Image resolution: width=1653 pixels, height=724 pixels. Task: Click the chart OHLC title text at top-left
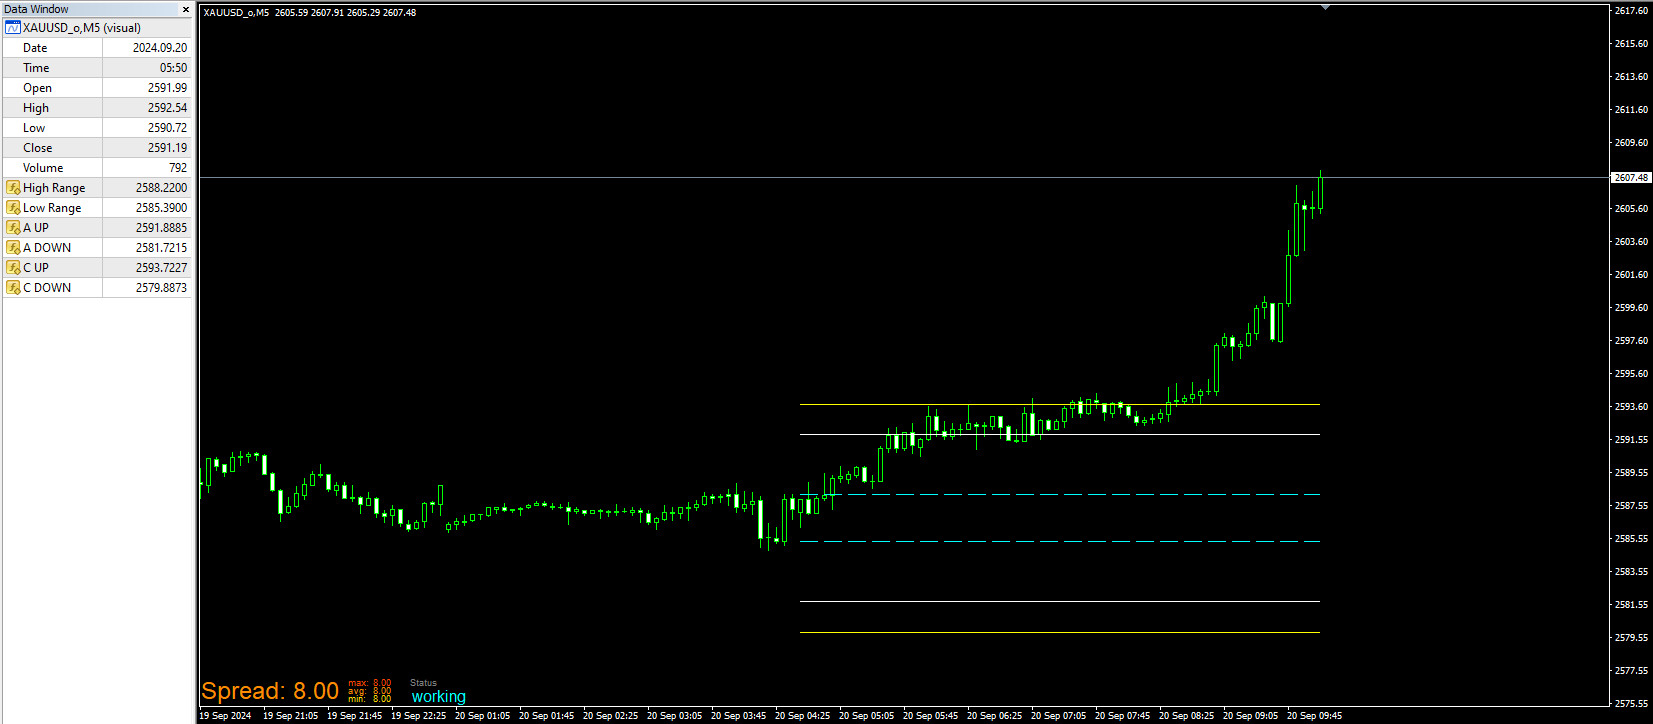click(x=310, y=13)
